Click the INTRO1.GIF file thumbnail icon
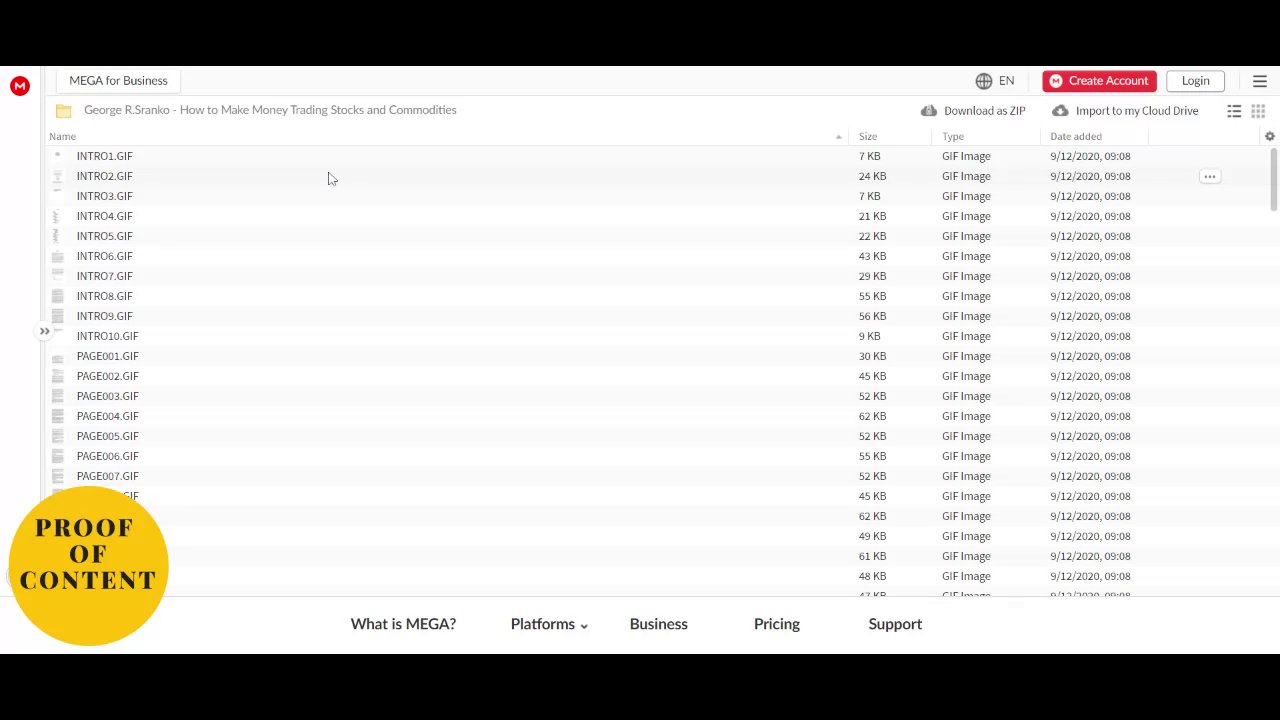This screenshot has width=1280, height=720. (x=57, y=156)
